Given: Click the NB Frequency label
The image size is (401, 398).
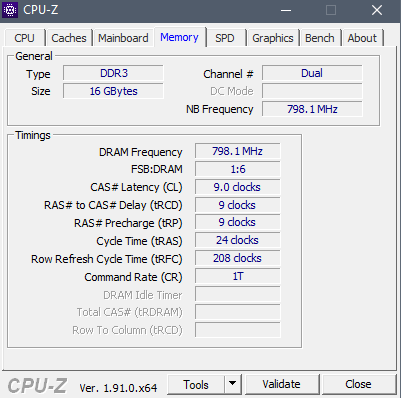Looking at the screenshot, I should coord(220,109).
